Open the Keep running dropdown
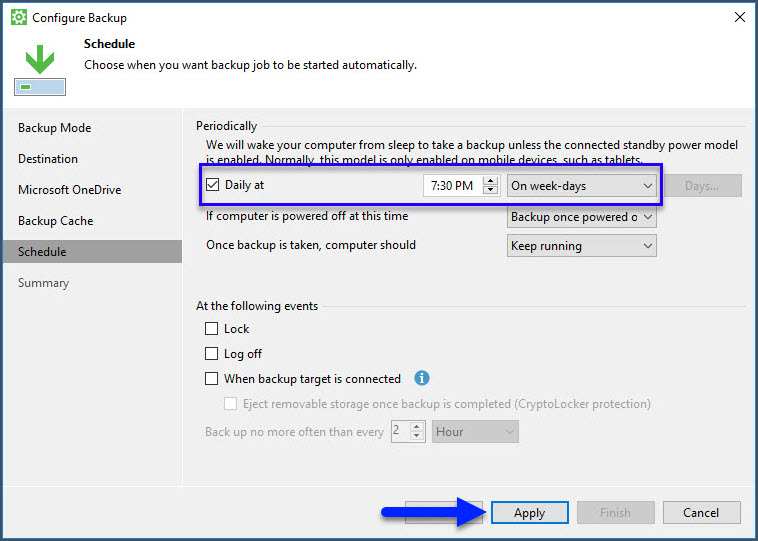758x541 pixels. click(x=581, y=246)
